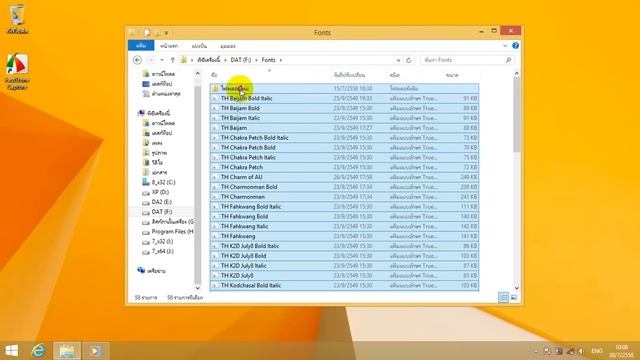Select TH K2D July8 Bold Italic
Viewport: 640px width, 360px height.
pyautogui.click(x=344, y=246)
